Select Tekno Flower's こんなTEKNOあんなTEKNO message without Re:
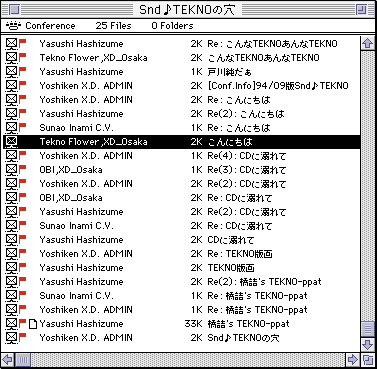 [181, 58]
